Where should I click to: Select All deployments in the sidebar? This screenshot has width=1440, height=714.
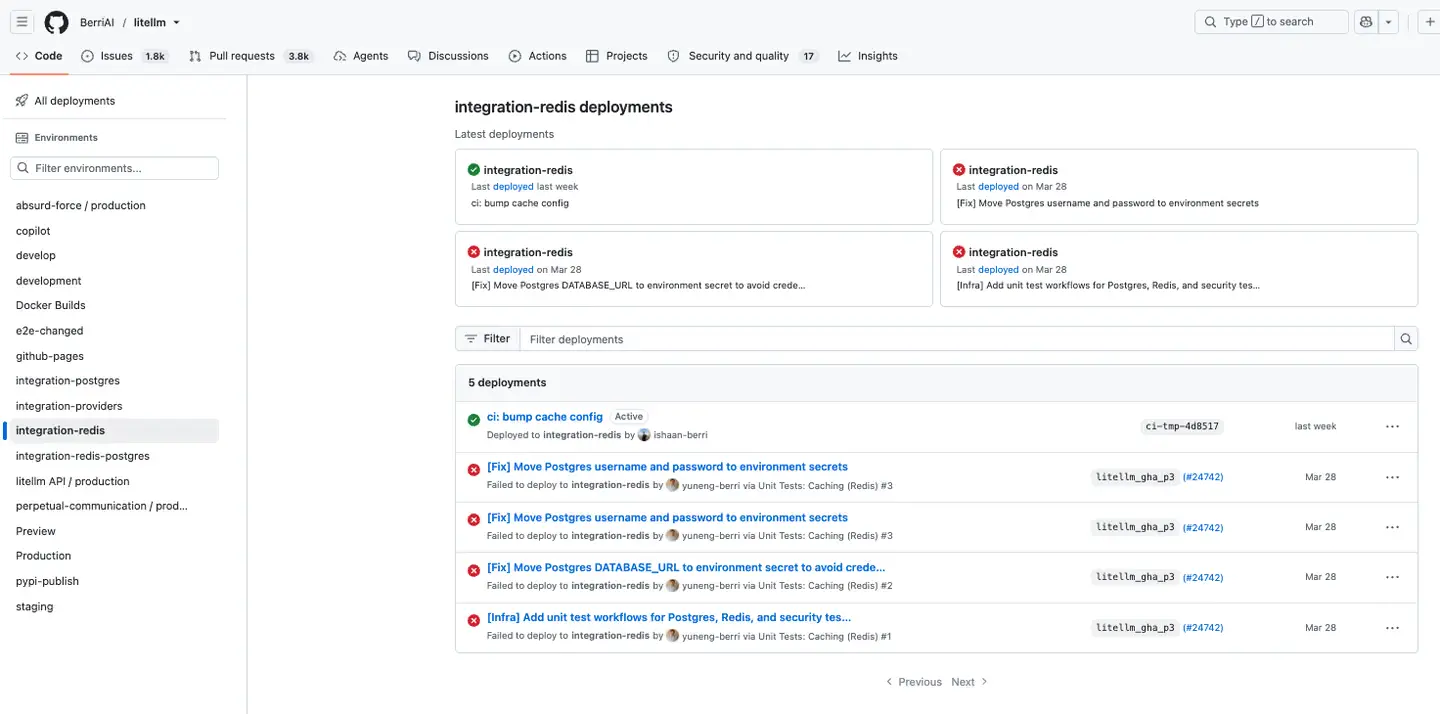click(74, 101)
